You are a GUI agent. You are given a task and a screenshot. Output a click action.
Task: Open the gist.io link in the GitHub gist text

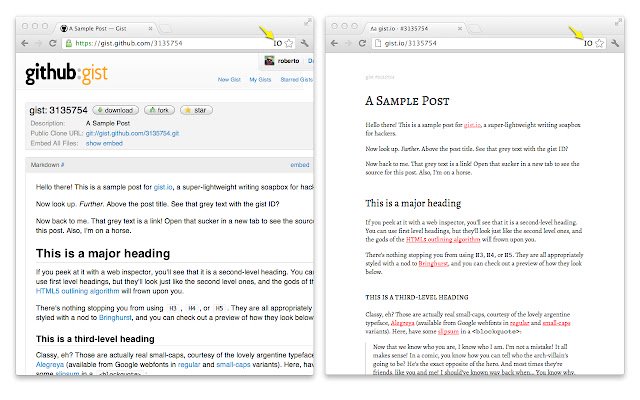coord(163,187)
